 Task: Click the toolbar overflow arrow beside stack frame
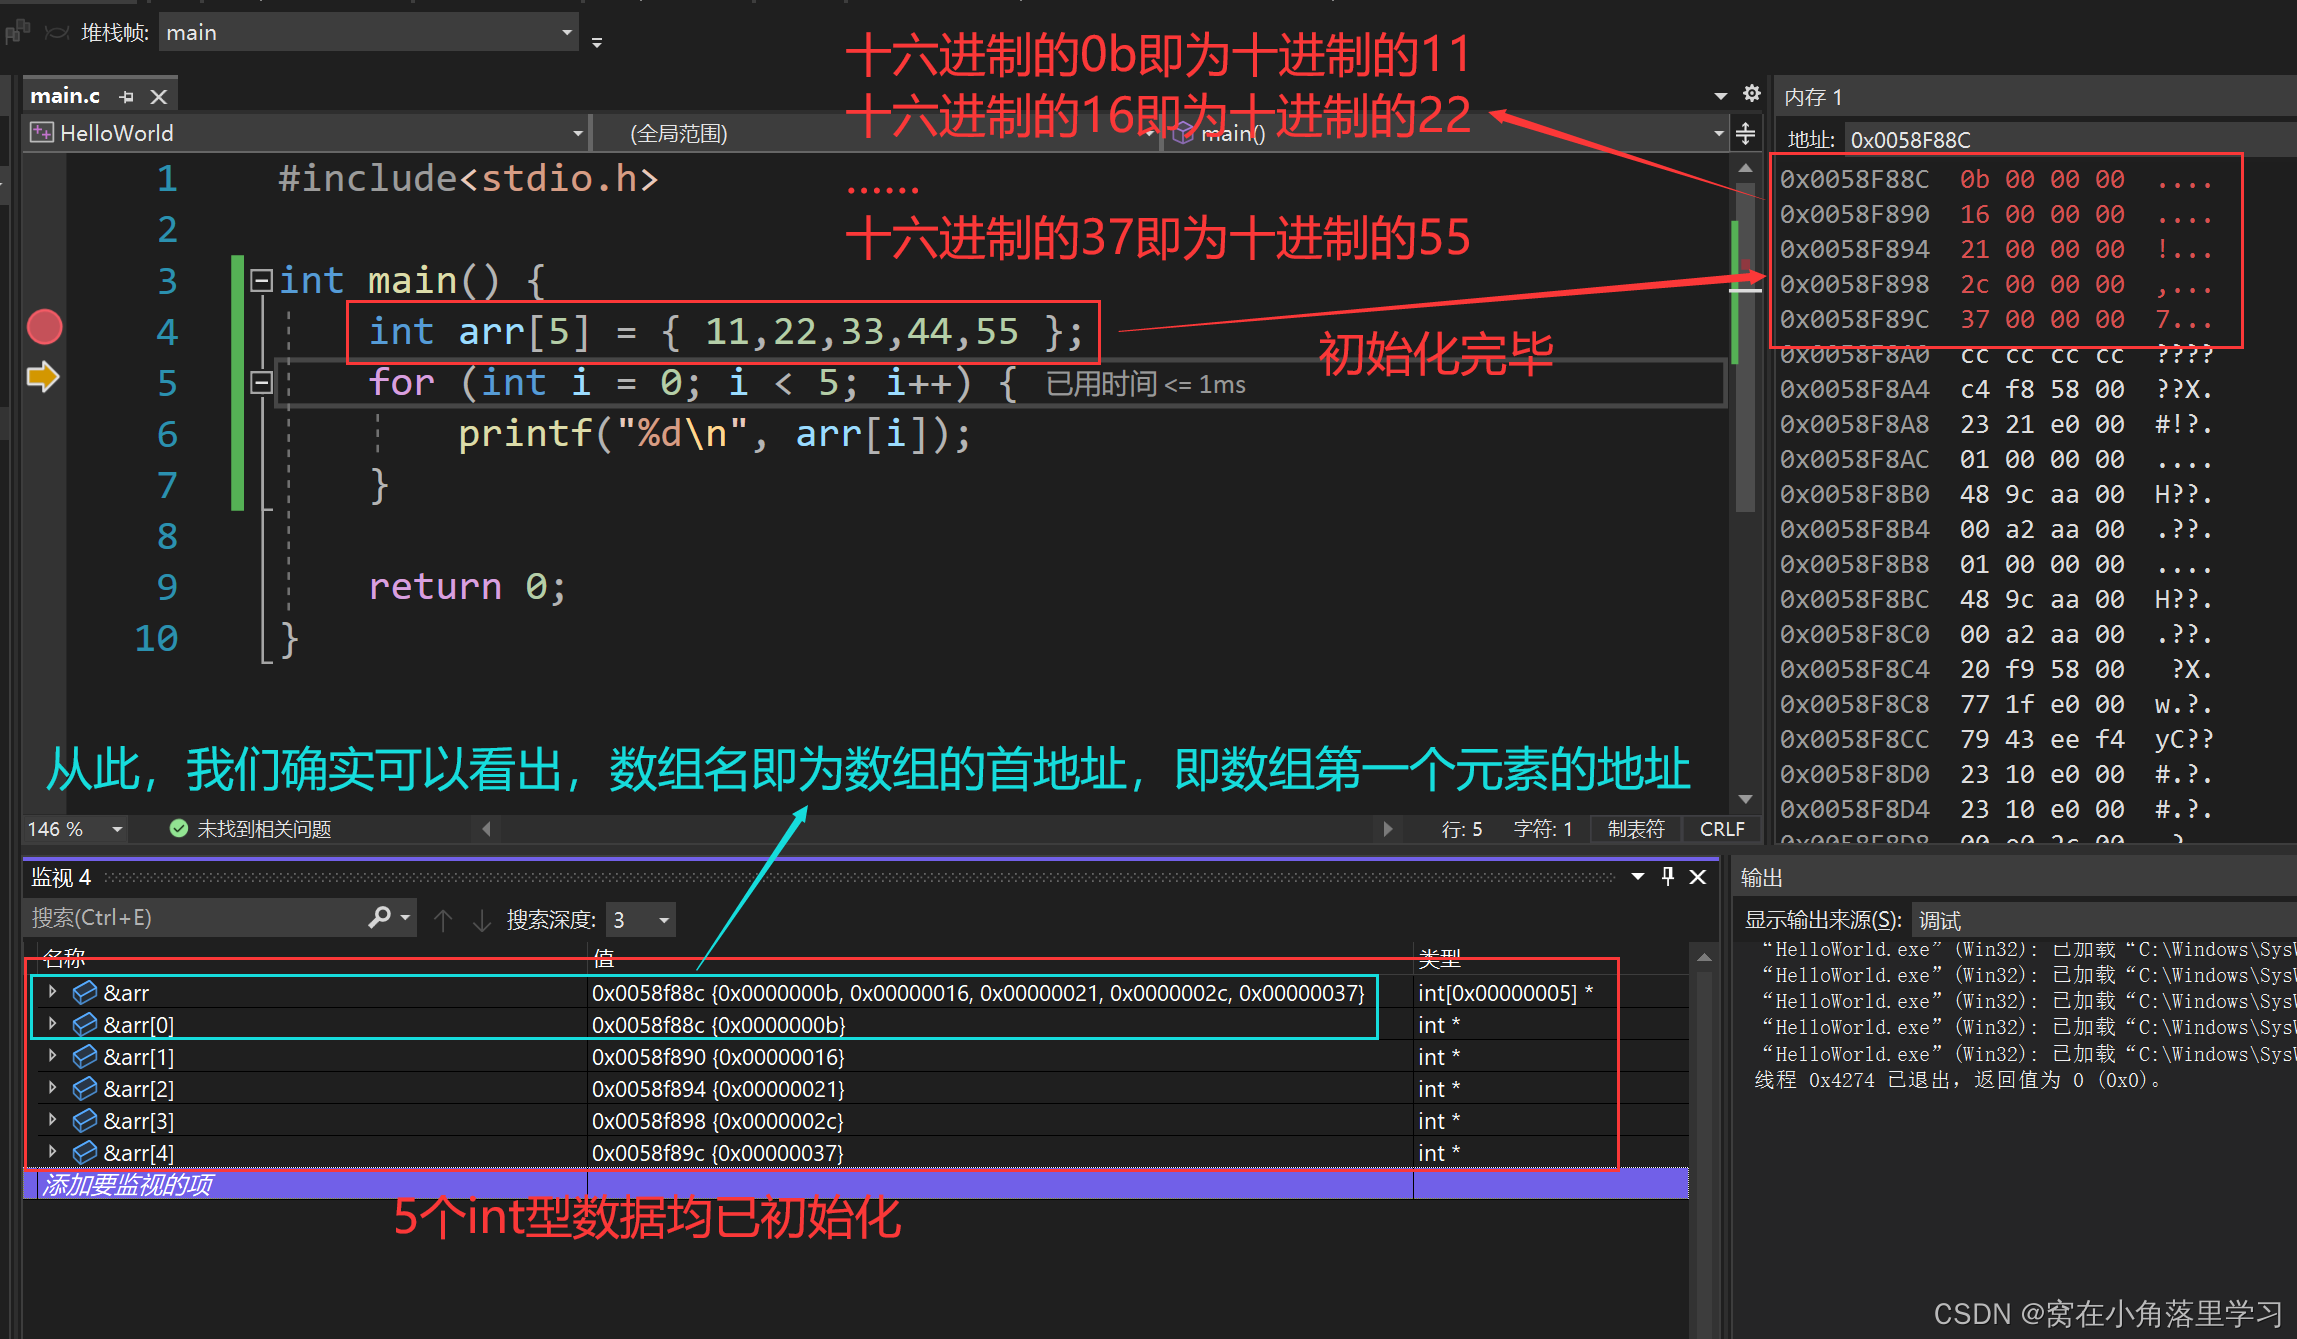tap(597, 43)
